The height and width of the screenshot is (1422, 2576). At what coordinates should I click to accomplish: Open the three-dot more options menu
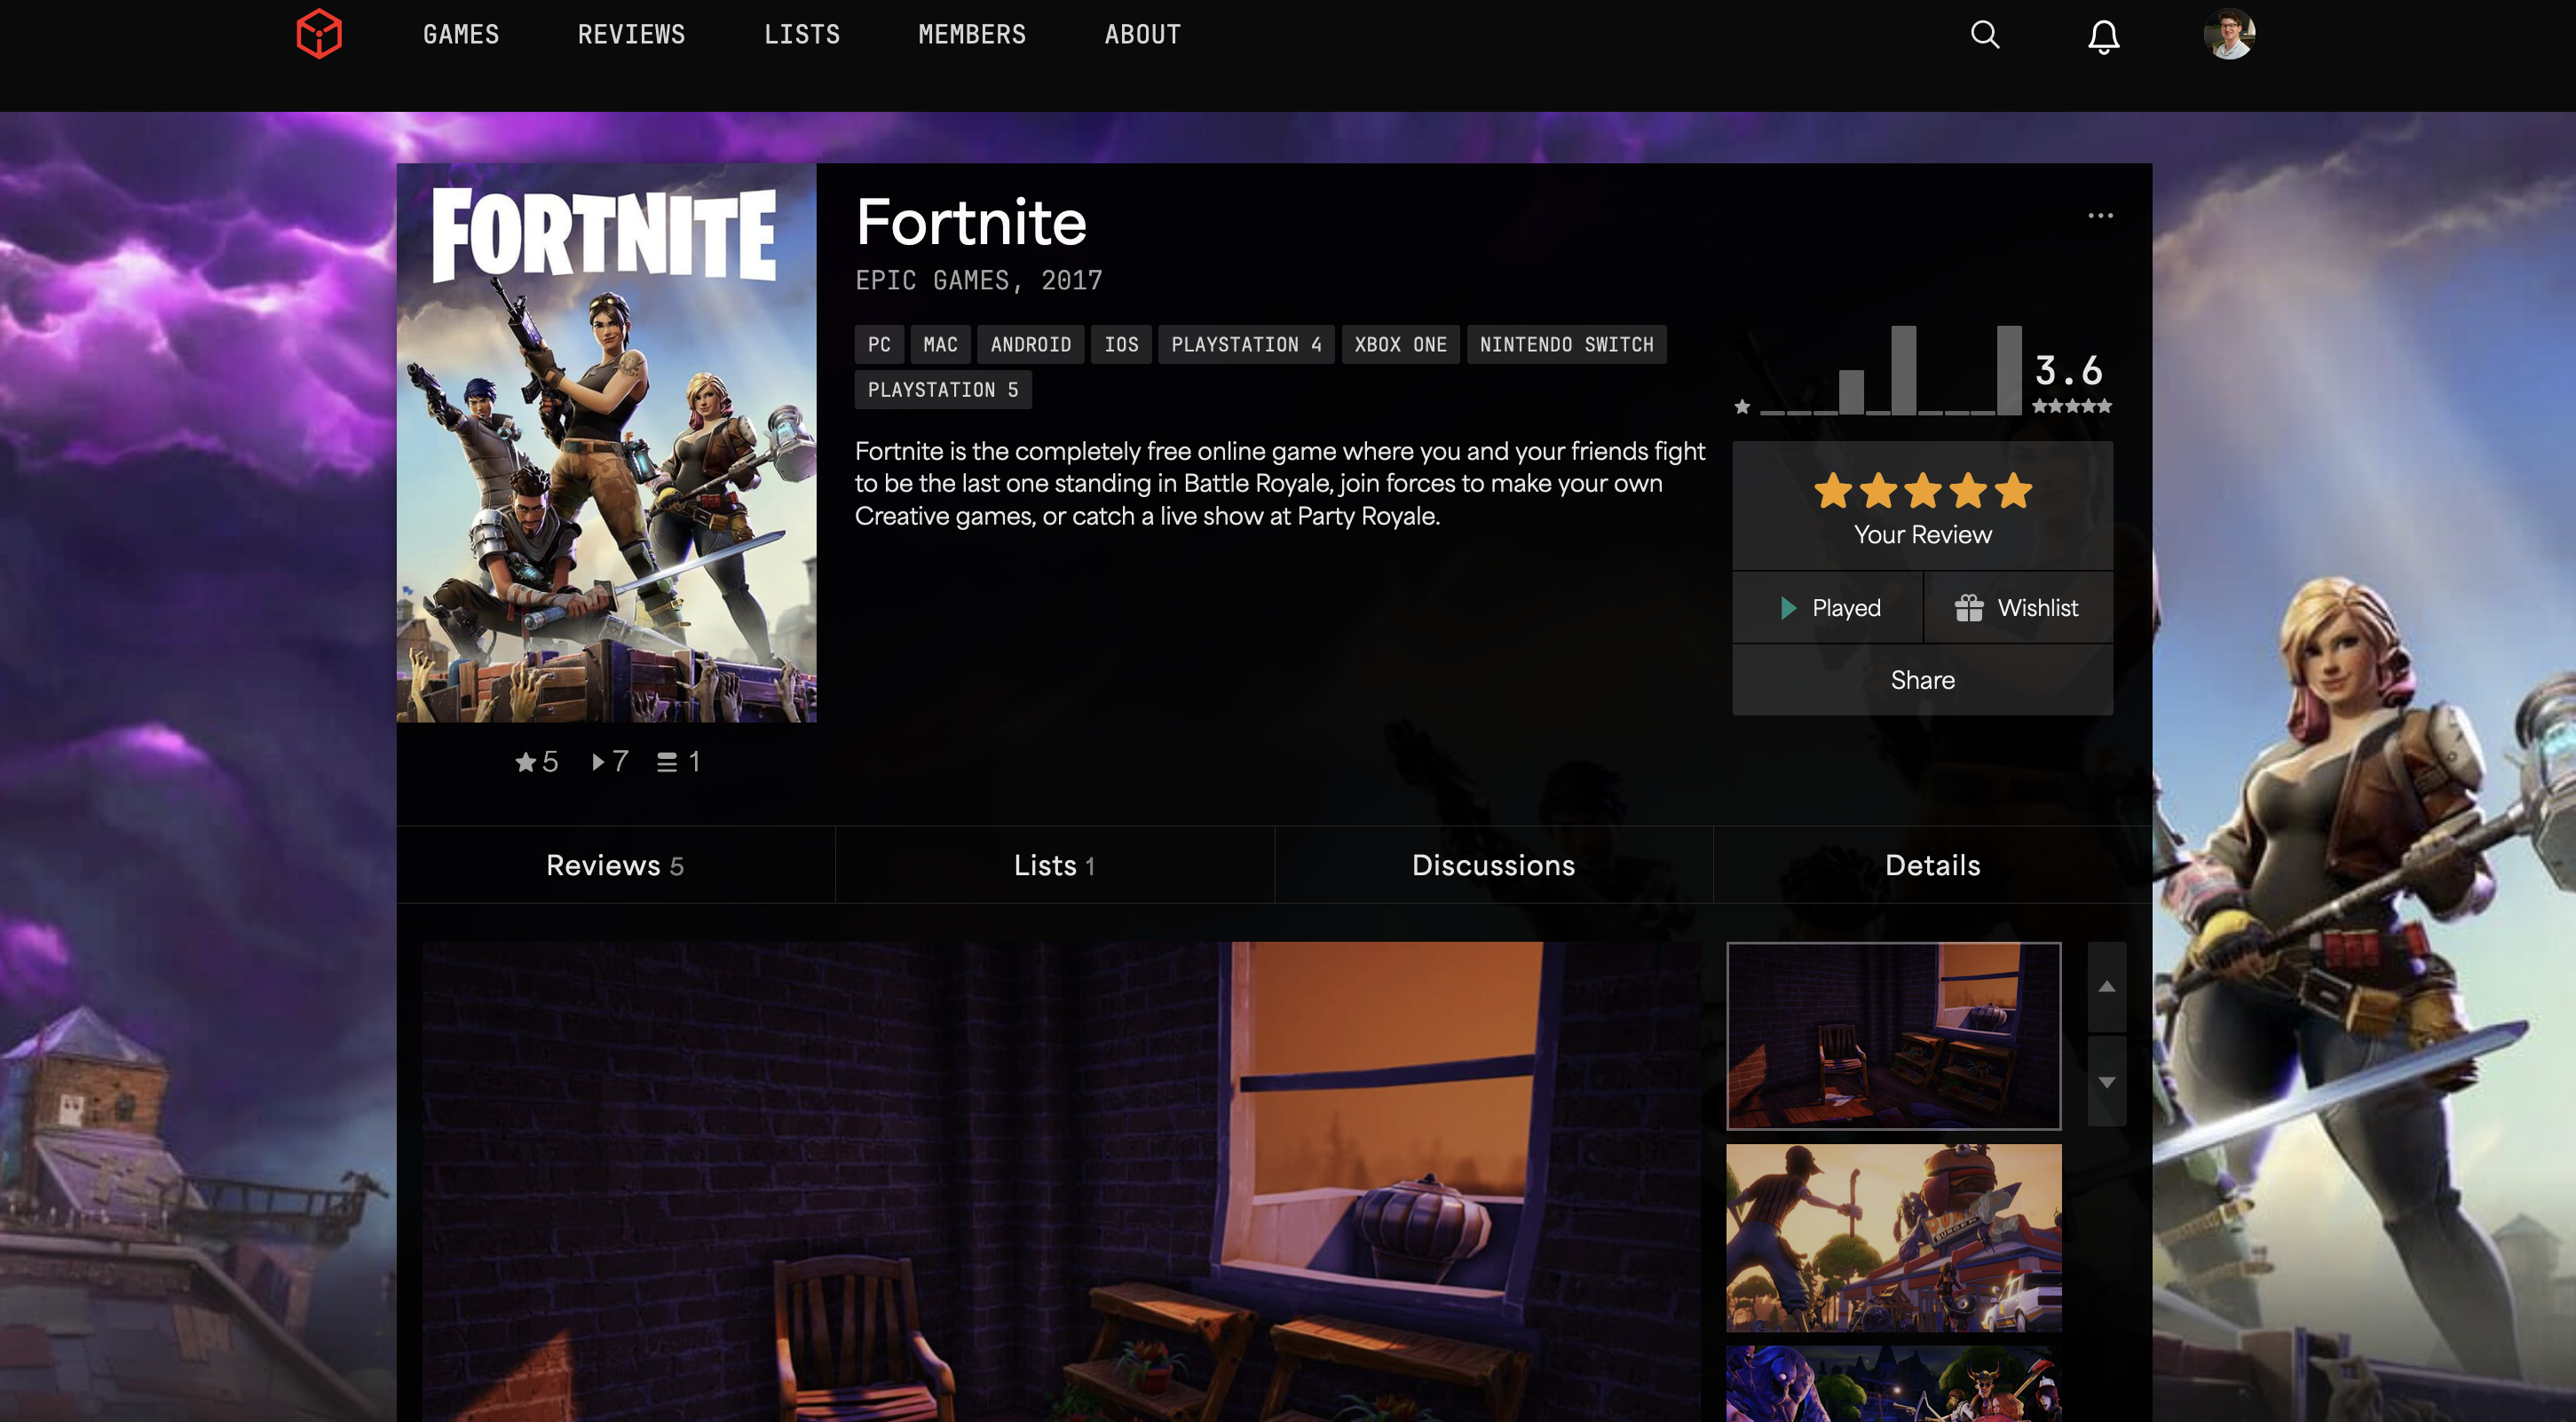[x=2100, y=216]
